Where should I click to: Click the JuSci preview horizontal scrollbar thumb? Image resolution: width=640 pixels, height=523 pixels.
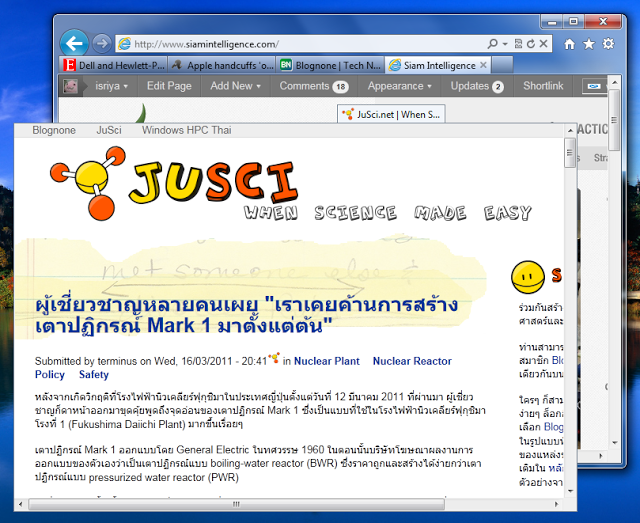tap(236, 504)
